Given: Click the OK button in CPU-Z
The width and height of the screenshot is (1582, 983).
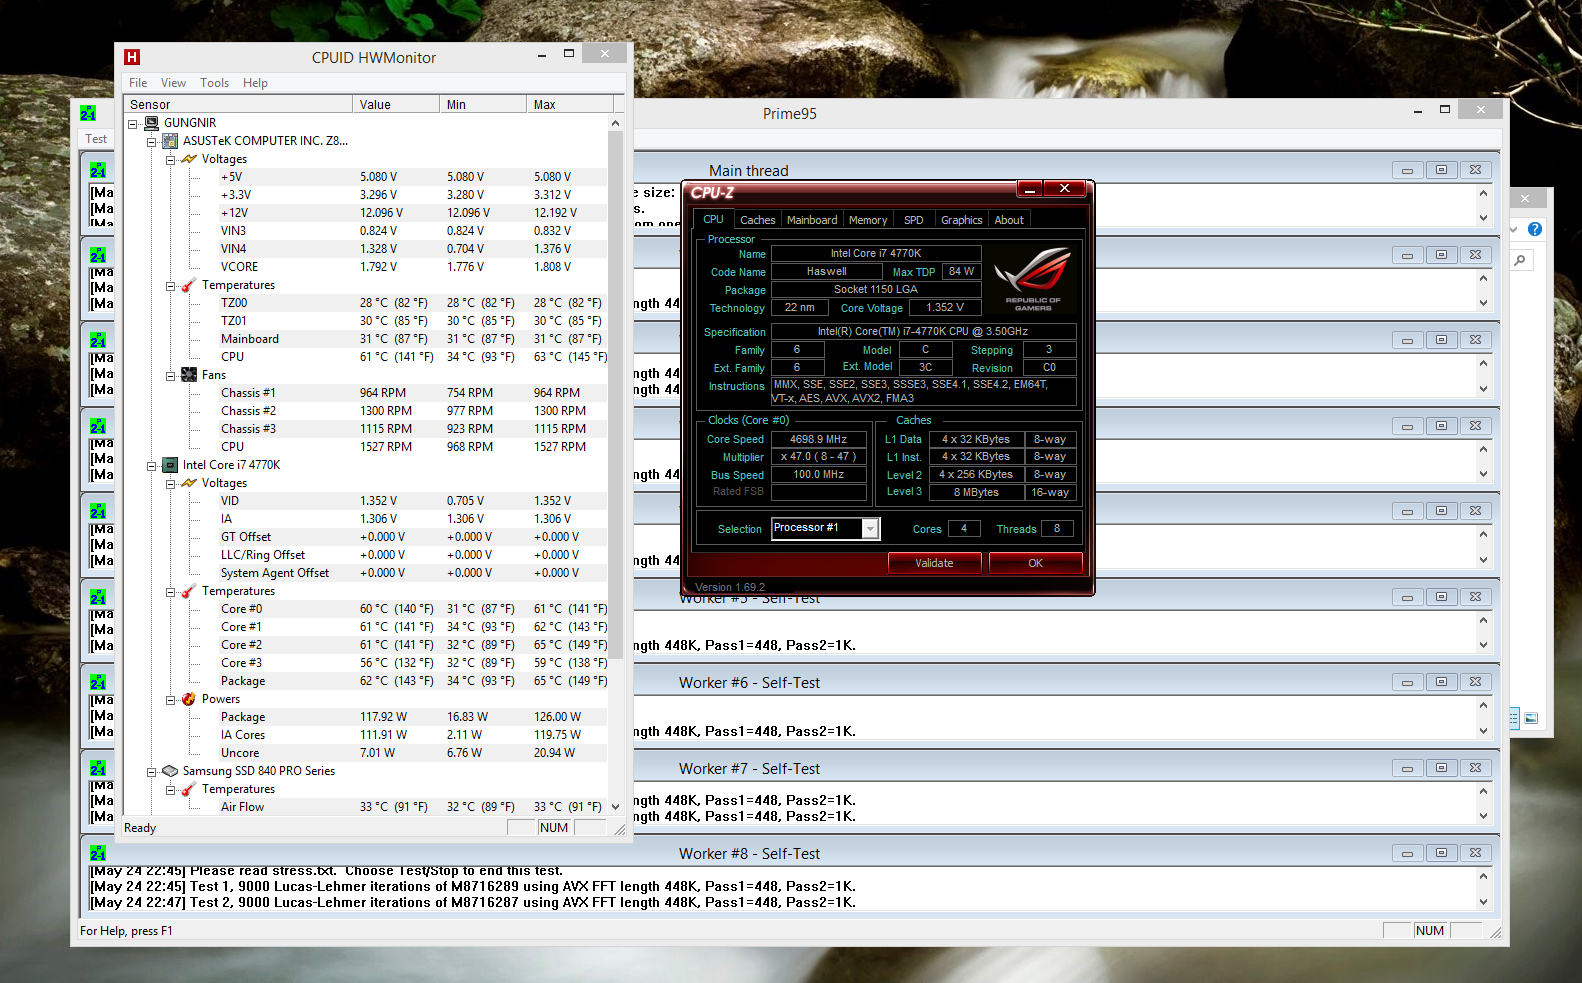Looking at the screenshot, I should [1035, 563].
